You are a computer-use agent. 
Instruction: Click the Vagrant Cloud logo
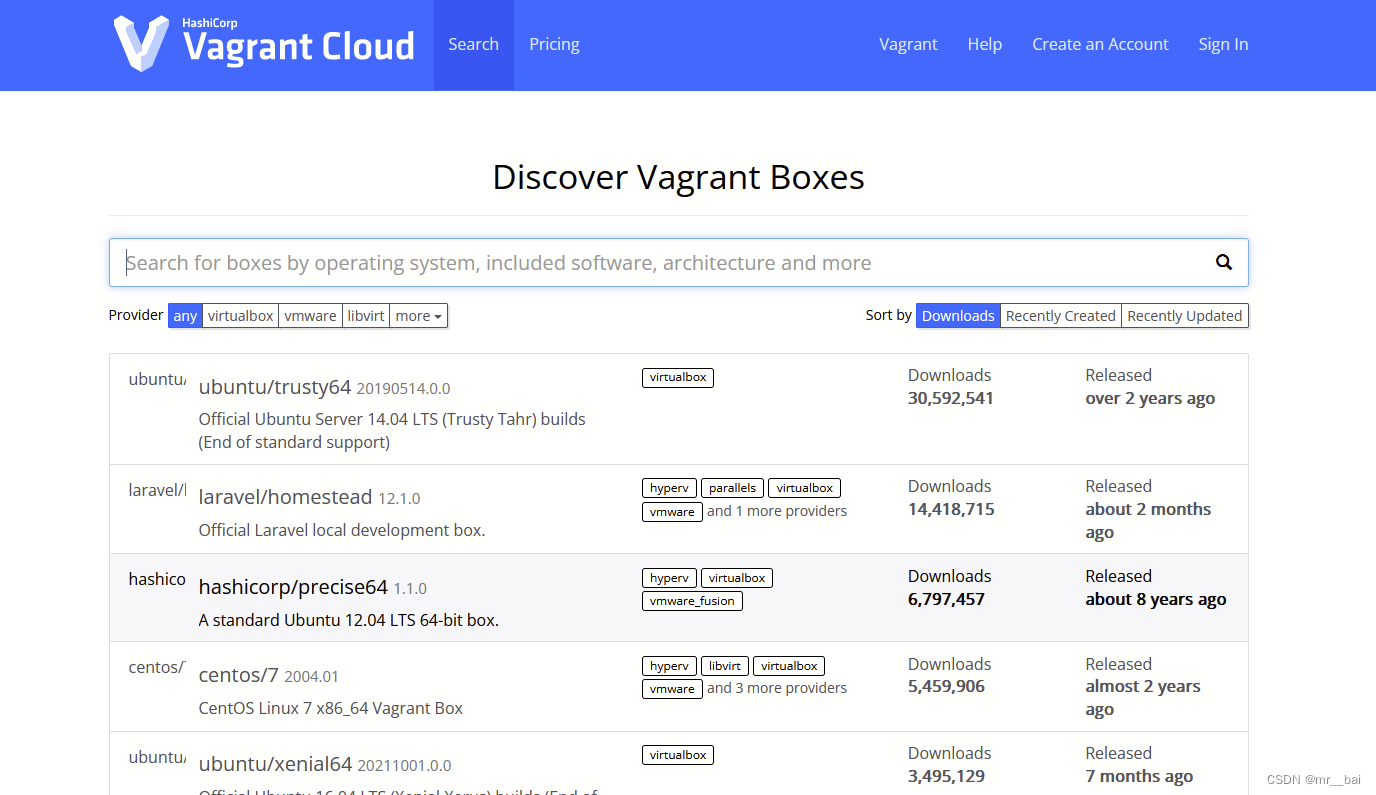click(x=263, y=44)
